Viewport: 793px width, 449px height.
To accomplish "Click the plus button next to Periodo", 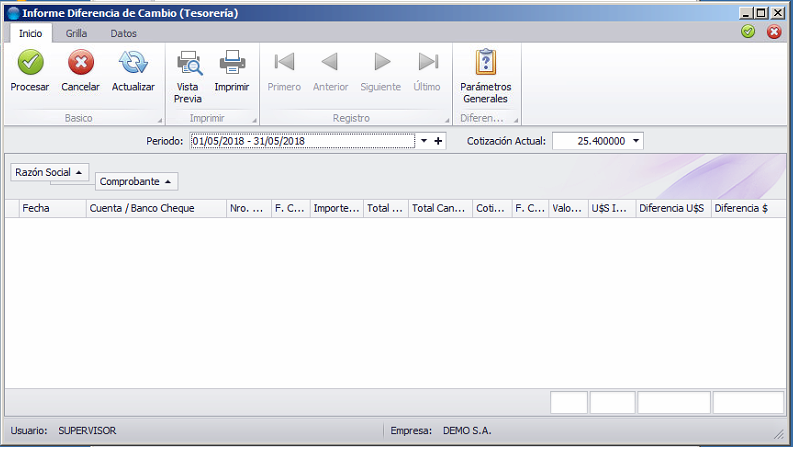I will 438,141.
